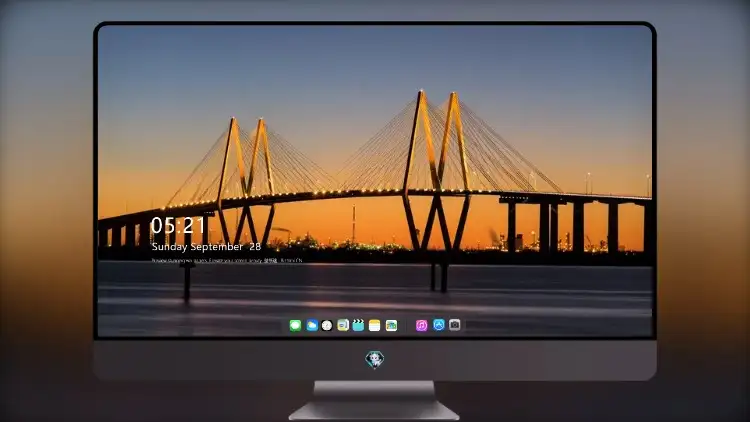Open the green Messages app in dock
The image size is (750, 422).
point(295,325)
